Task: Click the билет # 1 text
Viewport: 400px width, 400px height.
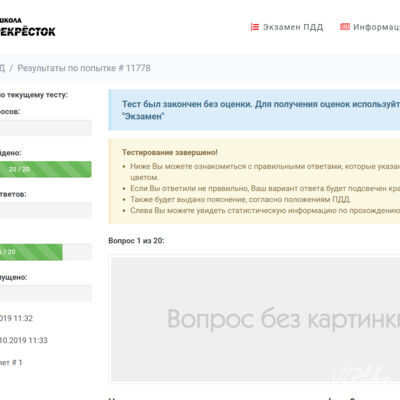Action: pyautogui.click(x=11, y=363)
